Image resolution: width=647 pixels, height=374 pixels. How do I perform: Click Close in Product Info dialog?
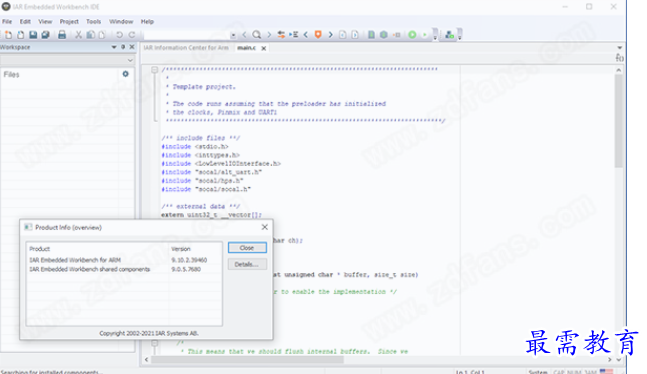(x=247, y=248)
